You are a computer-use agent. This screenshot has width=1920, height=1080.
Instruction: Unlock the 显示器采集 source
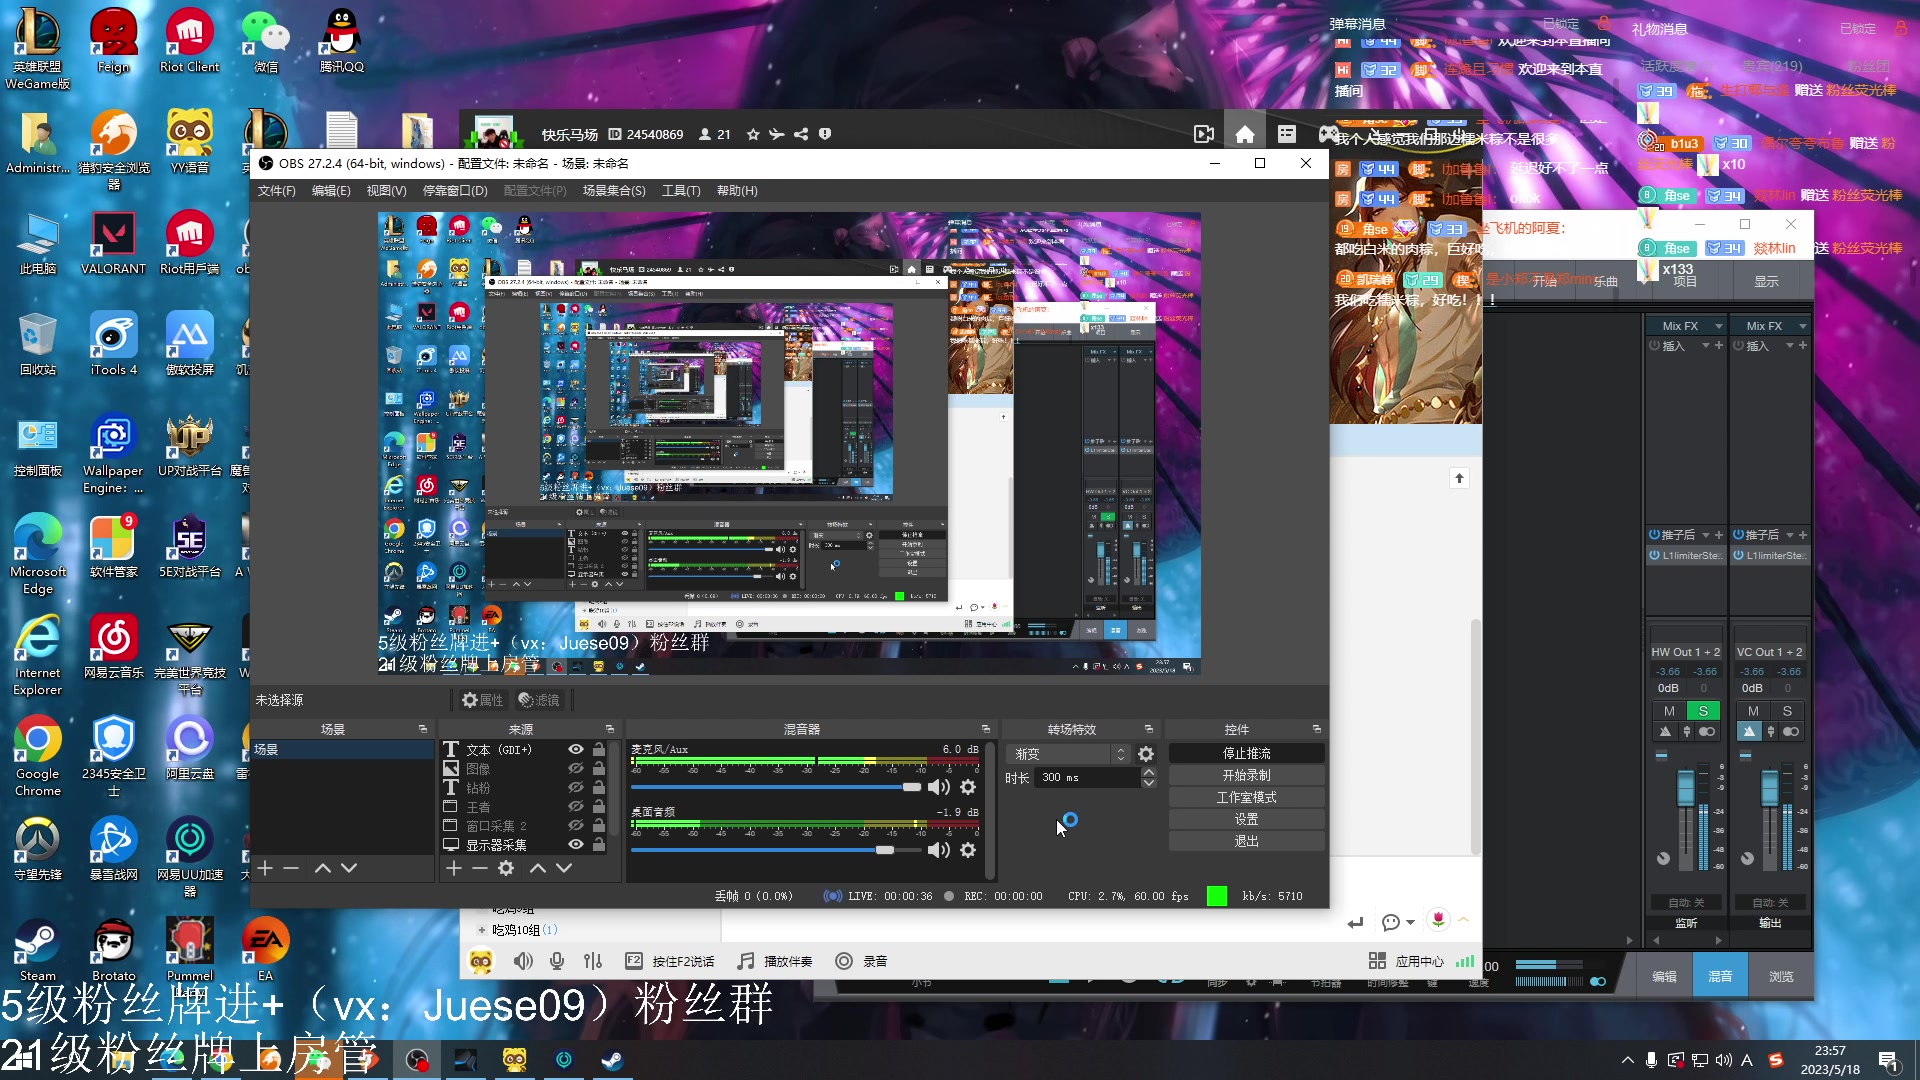click(598, 844)
